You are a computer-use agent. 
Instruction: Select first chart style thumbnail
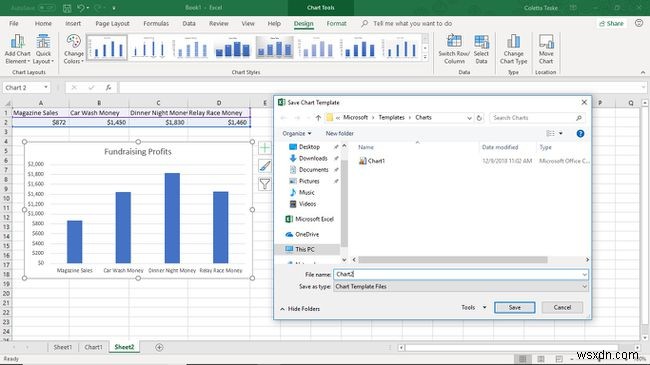point(107,47)
